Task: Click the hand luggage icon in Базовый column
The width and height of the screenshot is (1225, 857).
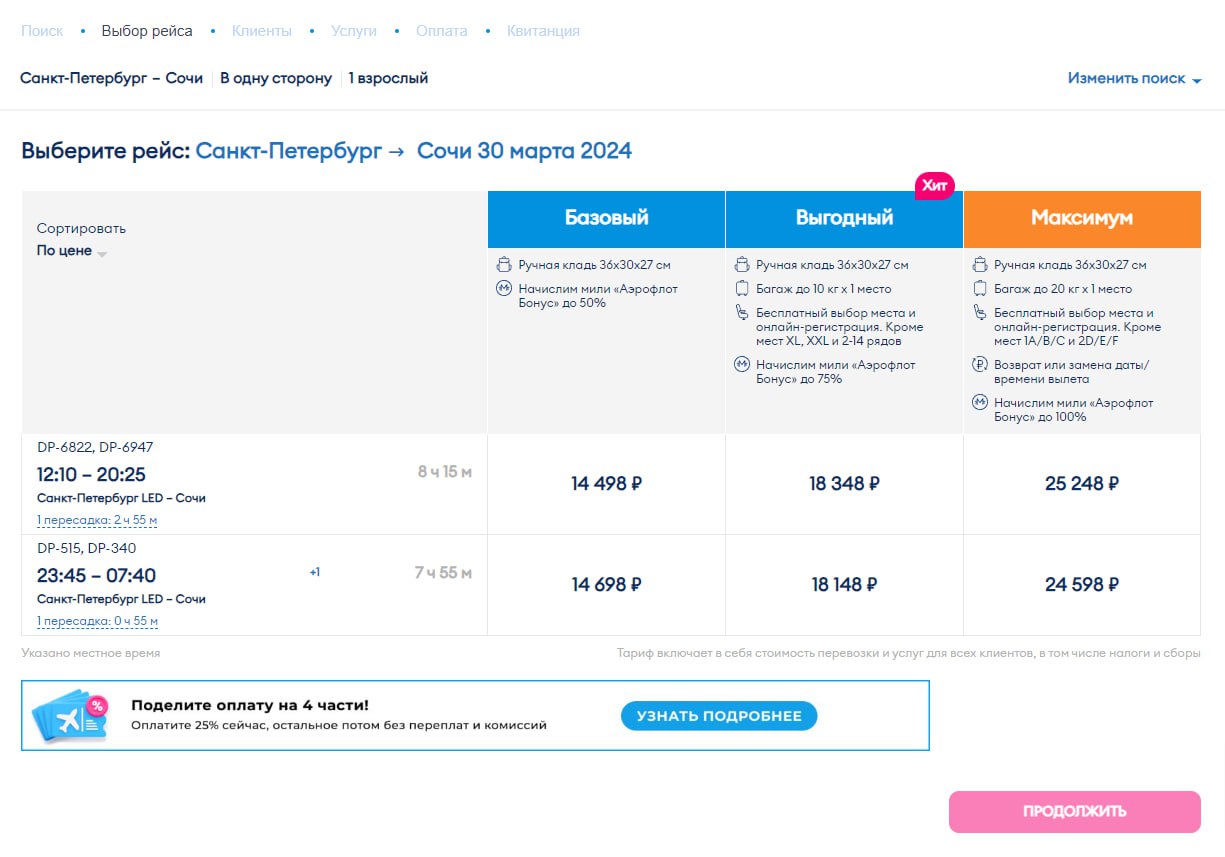Action: (504, 265)
